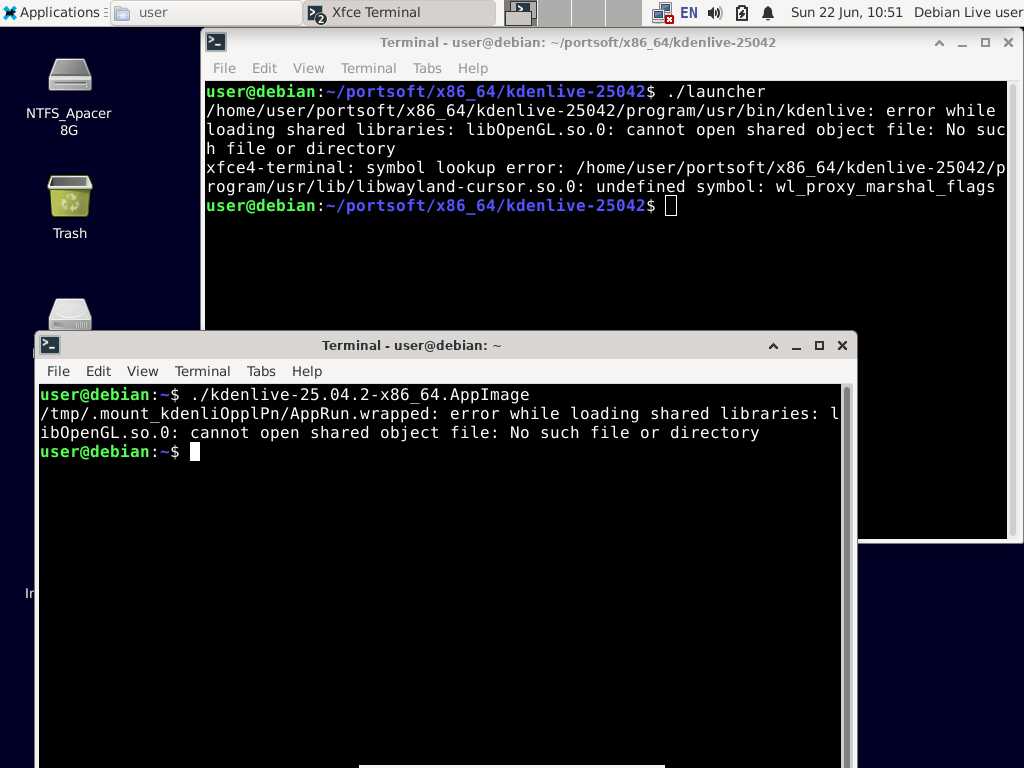
Task: Click the front terminal's prompt cursor block
Action: pyautogui.click(x=195, y=451)
